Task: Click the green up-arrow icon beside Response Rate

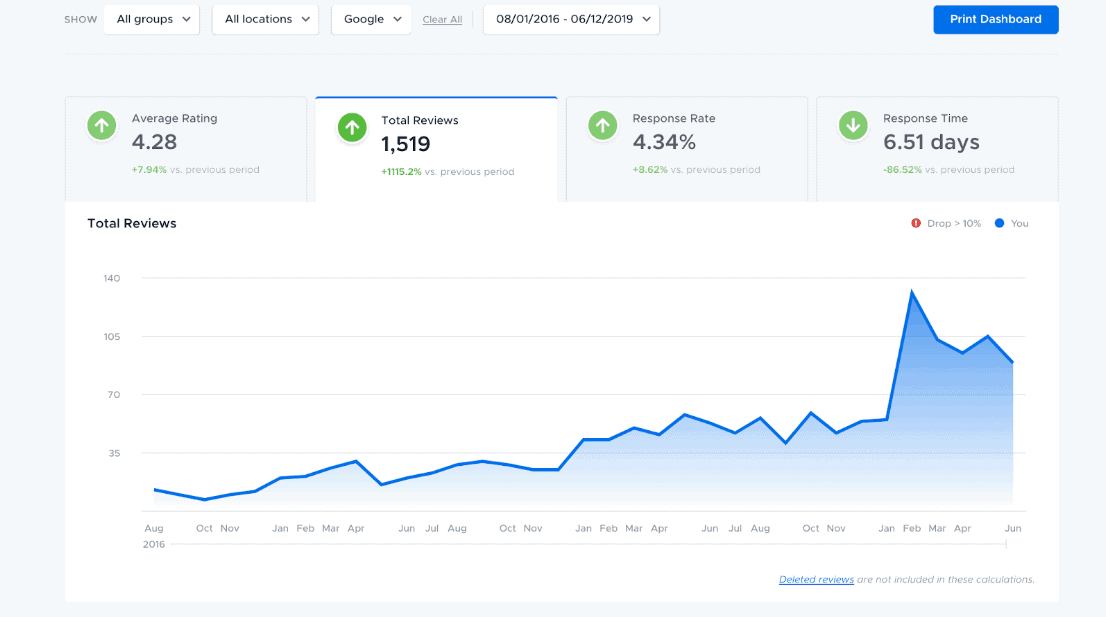Action: pyautogui.click(x=602, y=126)
